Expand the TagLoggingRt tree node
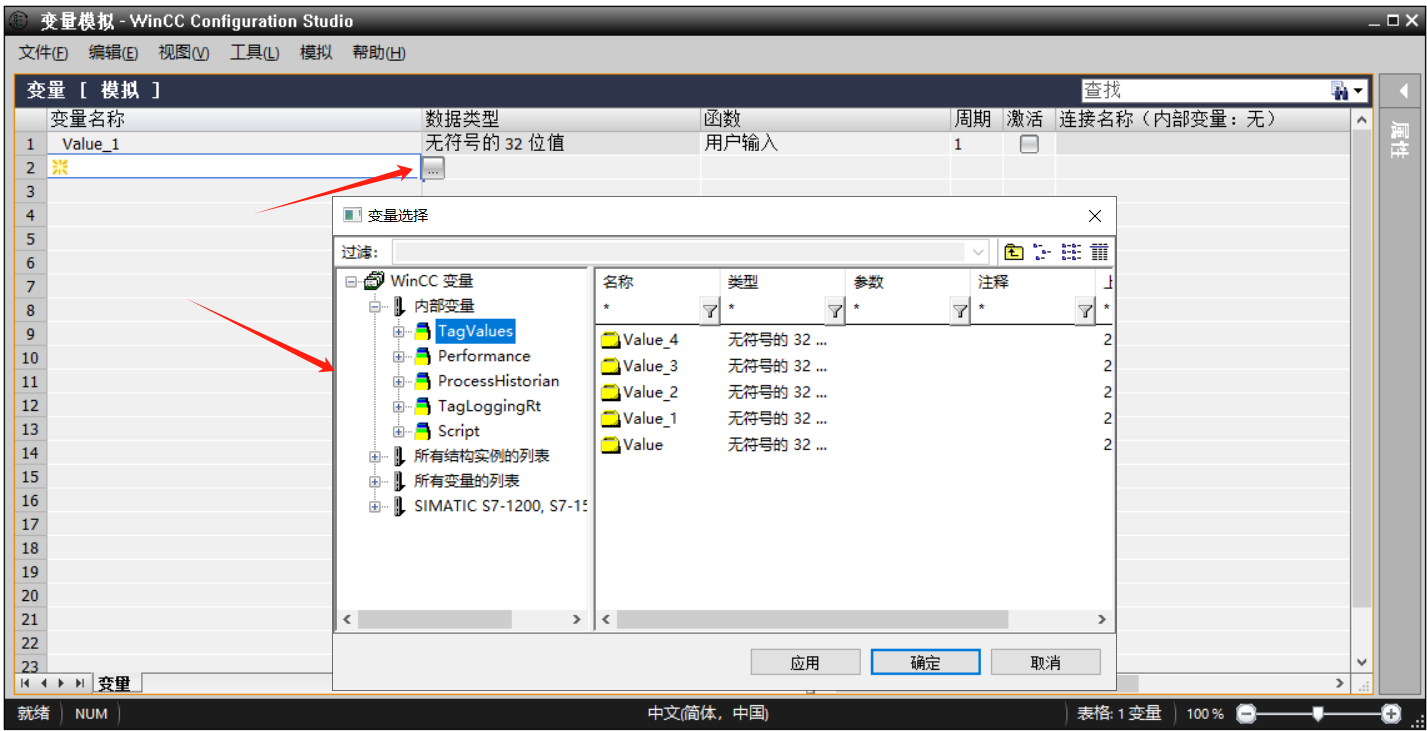1427x731 pixels. [399, 407]
